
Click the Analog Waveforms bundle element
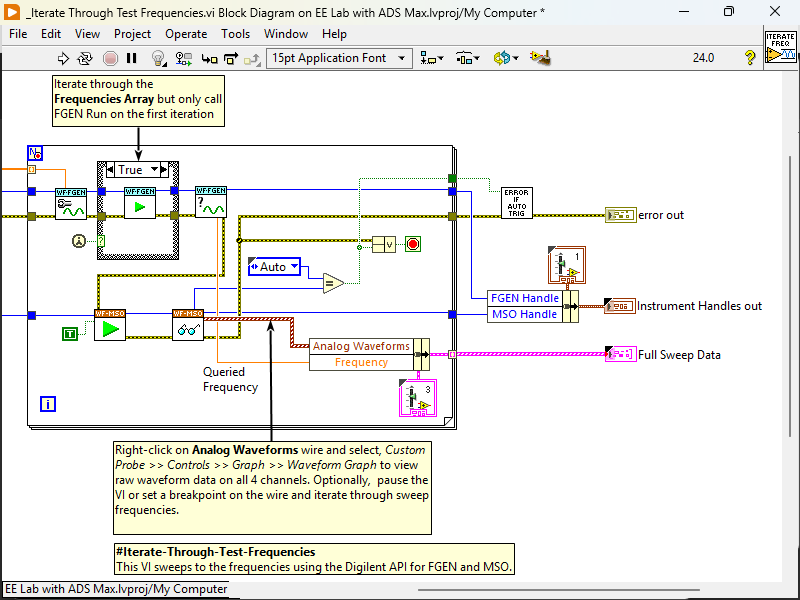(361, 346)
